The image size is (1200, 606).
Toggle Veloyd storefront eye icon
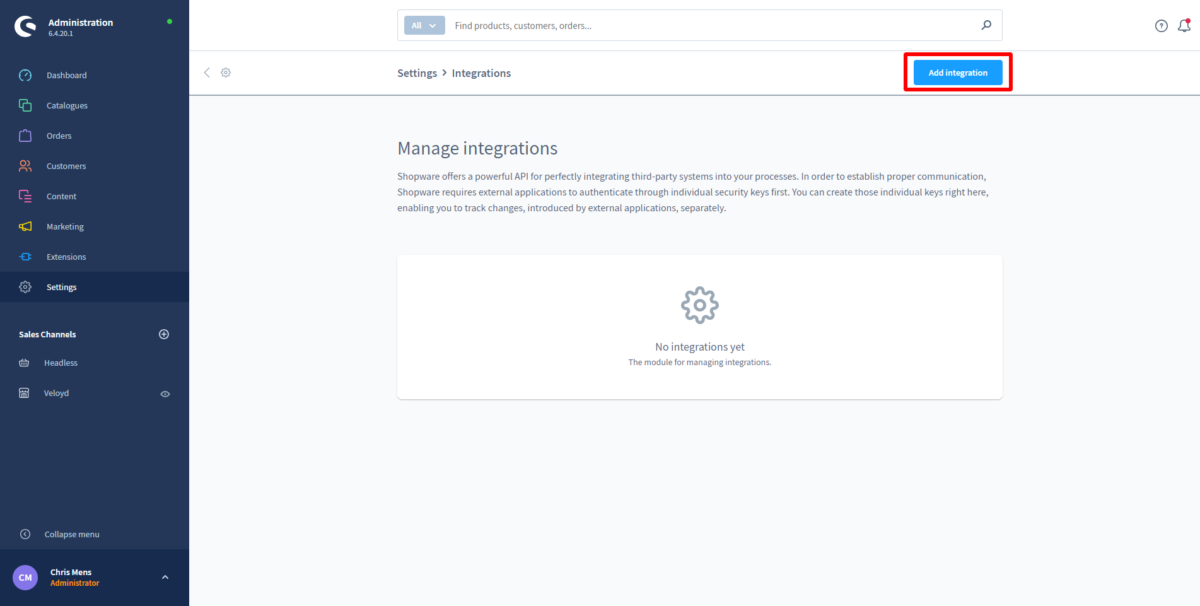click(x=166, y=394)
